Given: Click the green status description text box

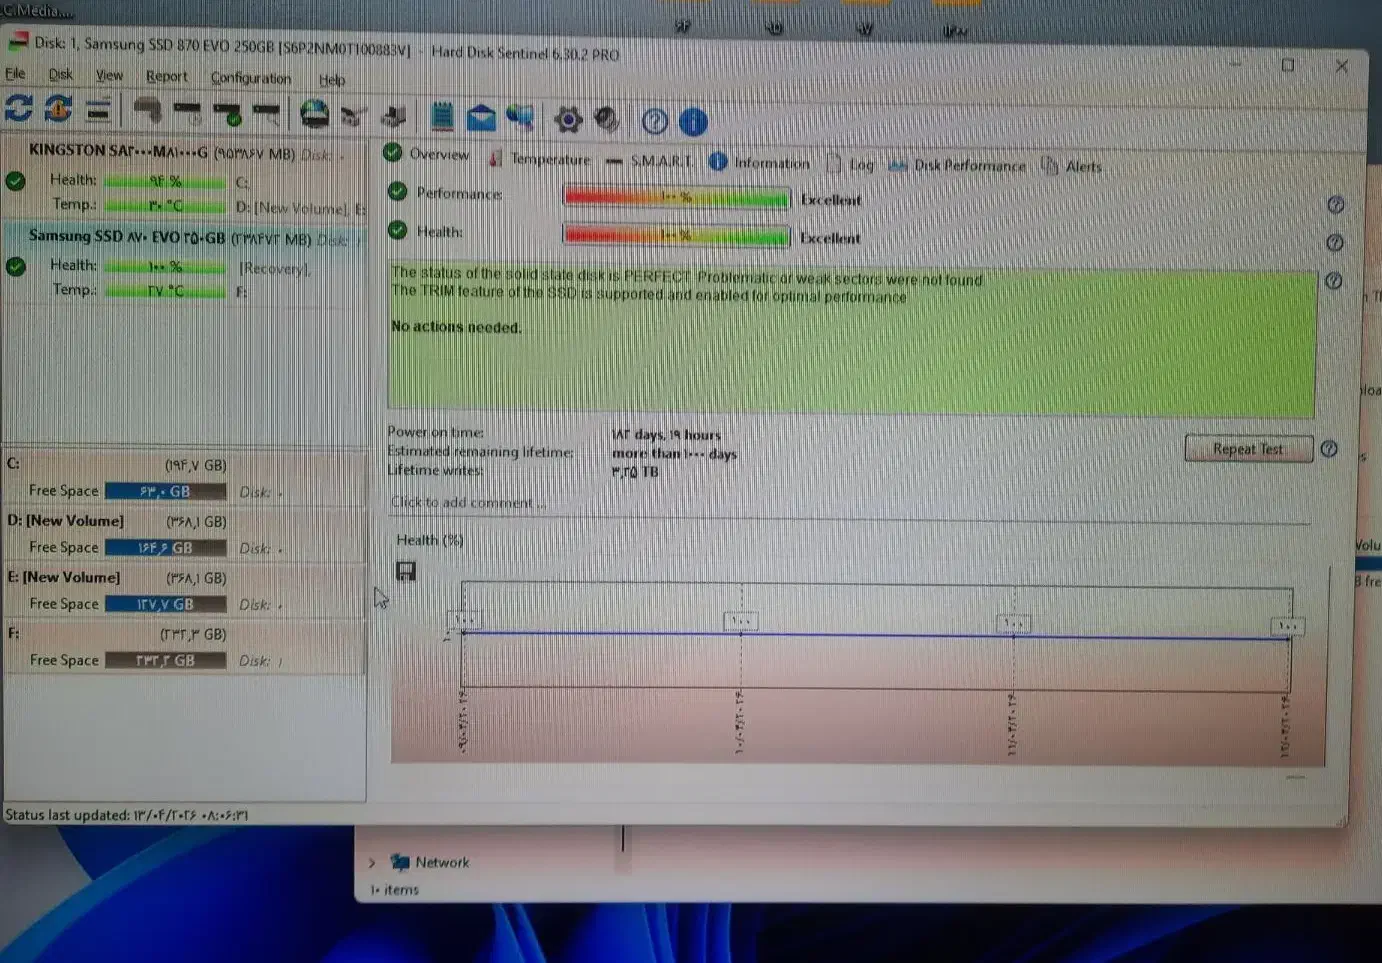Looking at the screenshot, I should click(x=851, y=342).
